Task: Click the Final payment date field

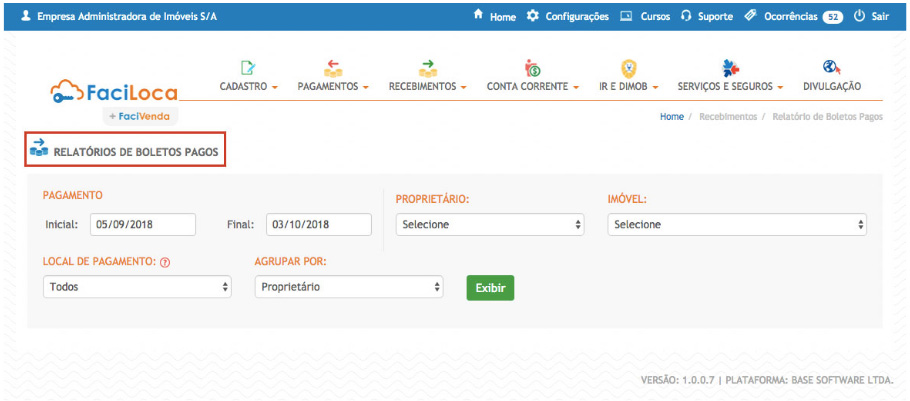Action: click(318, 225)
